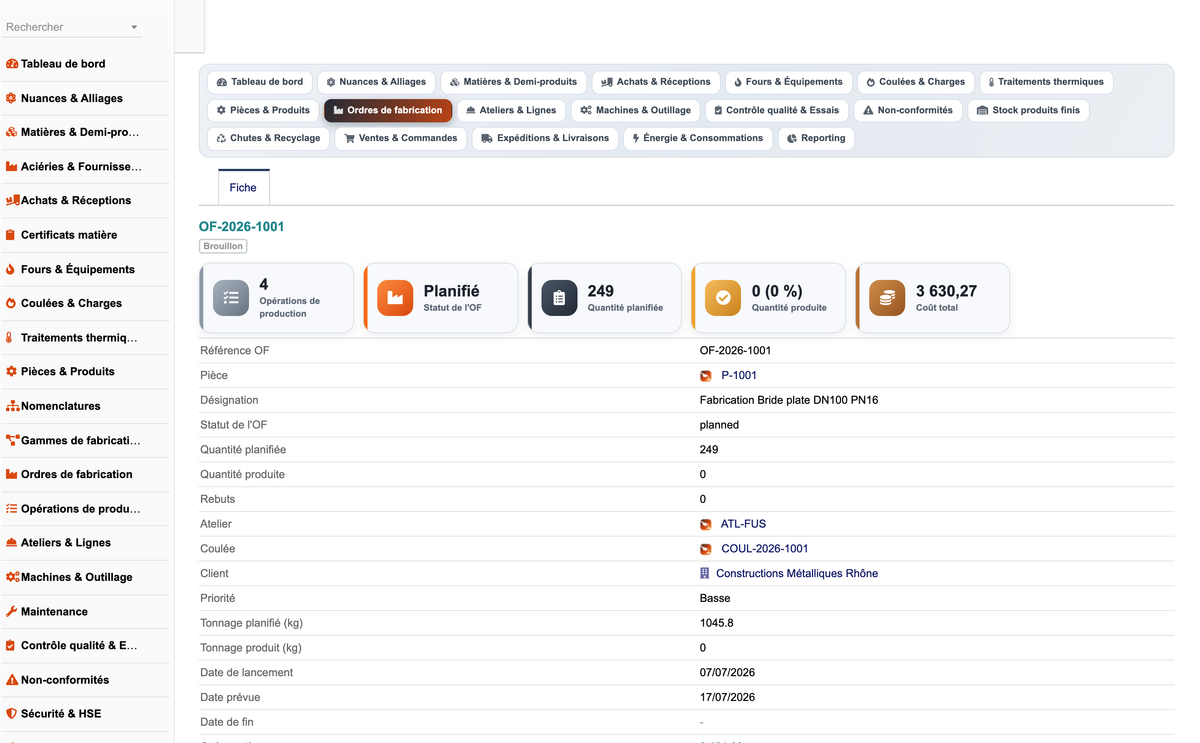Click the Nuances & Alliages sidebar icon
Screen dimensions: 1200x743
12,98
